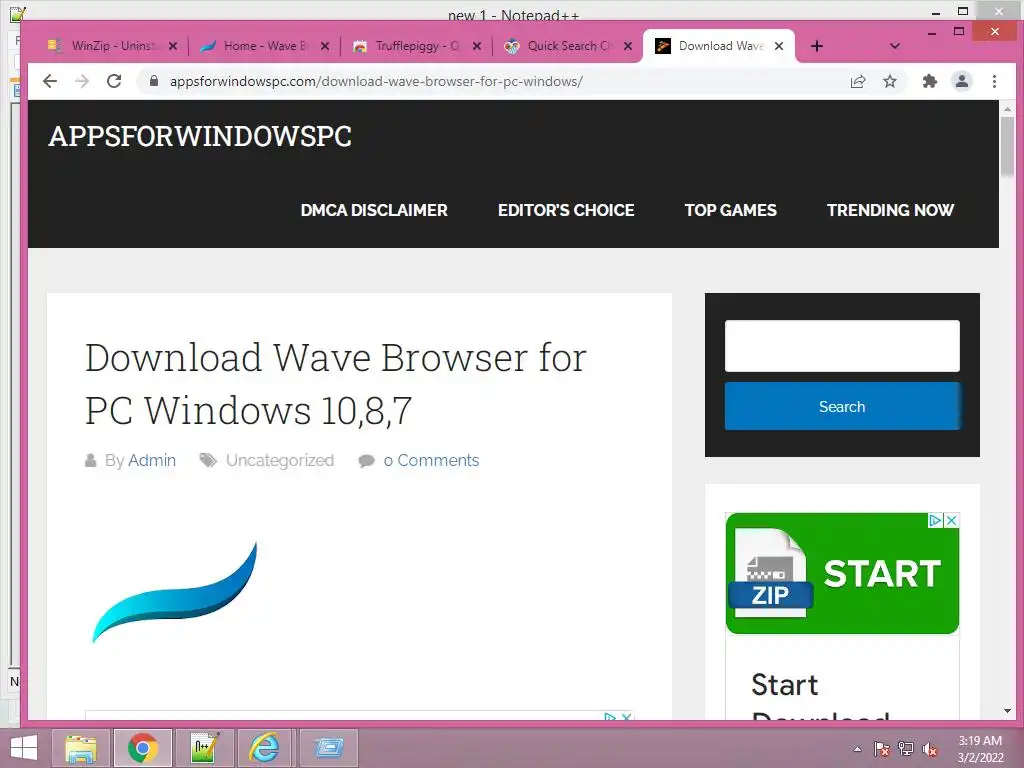The height and width of the screenshot is (768, 1024).
Task: Click the Chrome taskbar icon
Action: click(142, 748)
